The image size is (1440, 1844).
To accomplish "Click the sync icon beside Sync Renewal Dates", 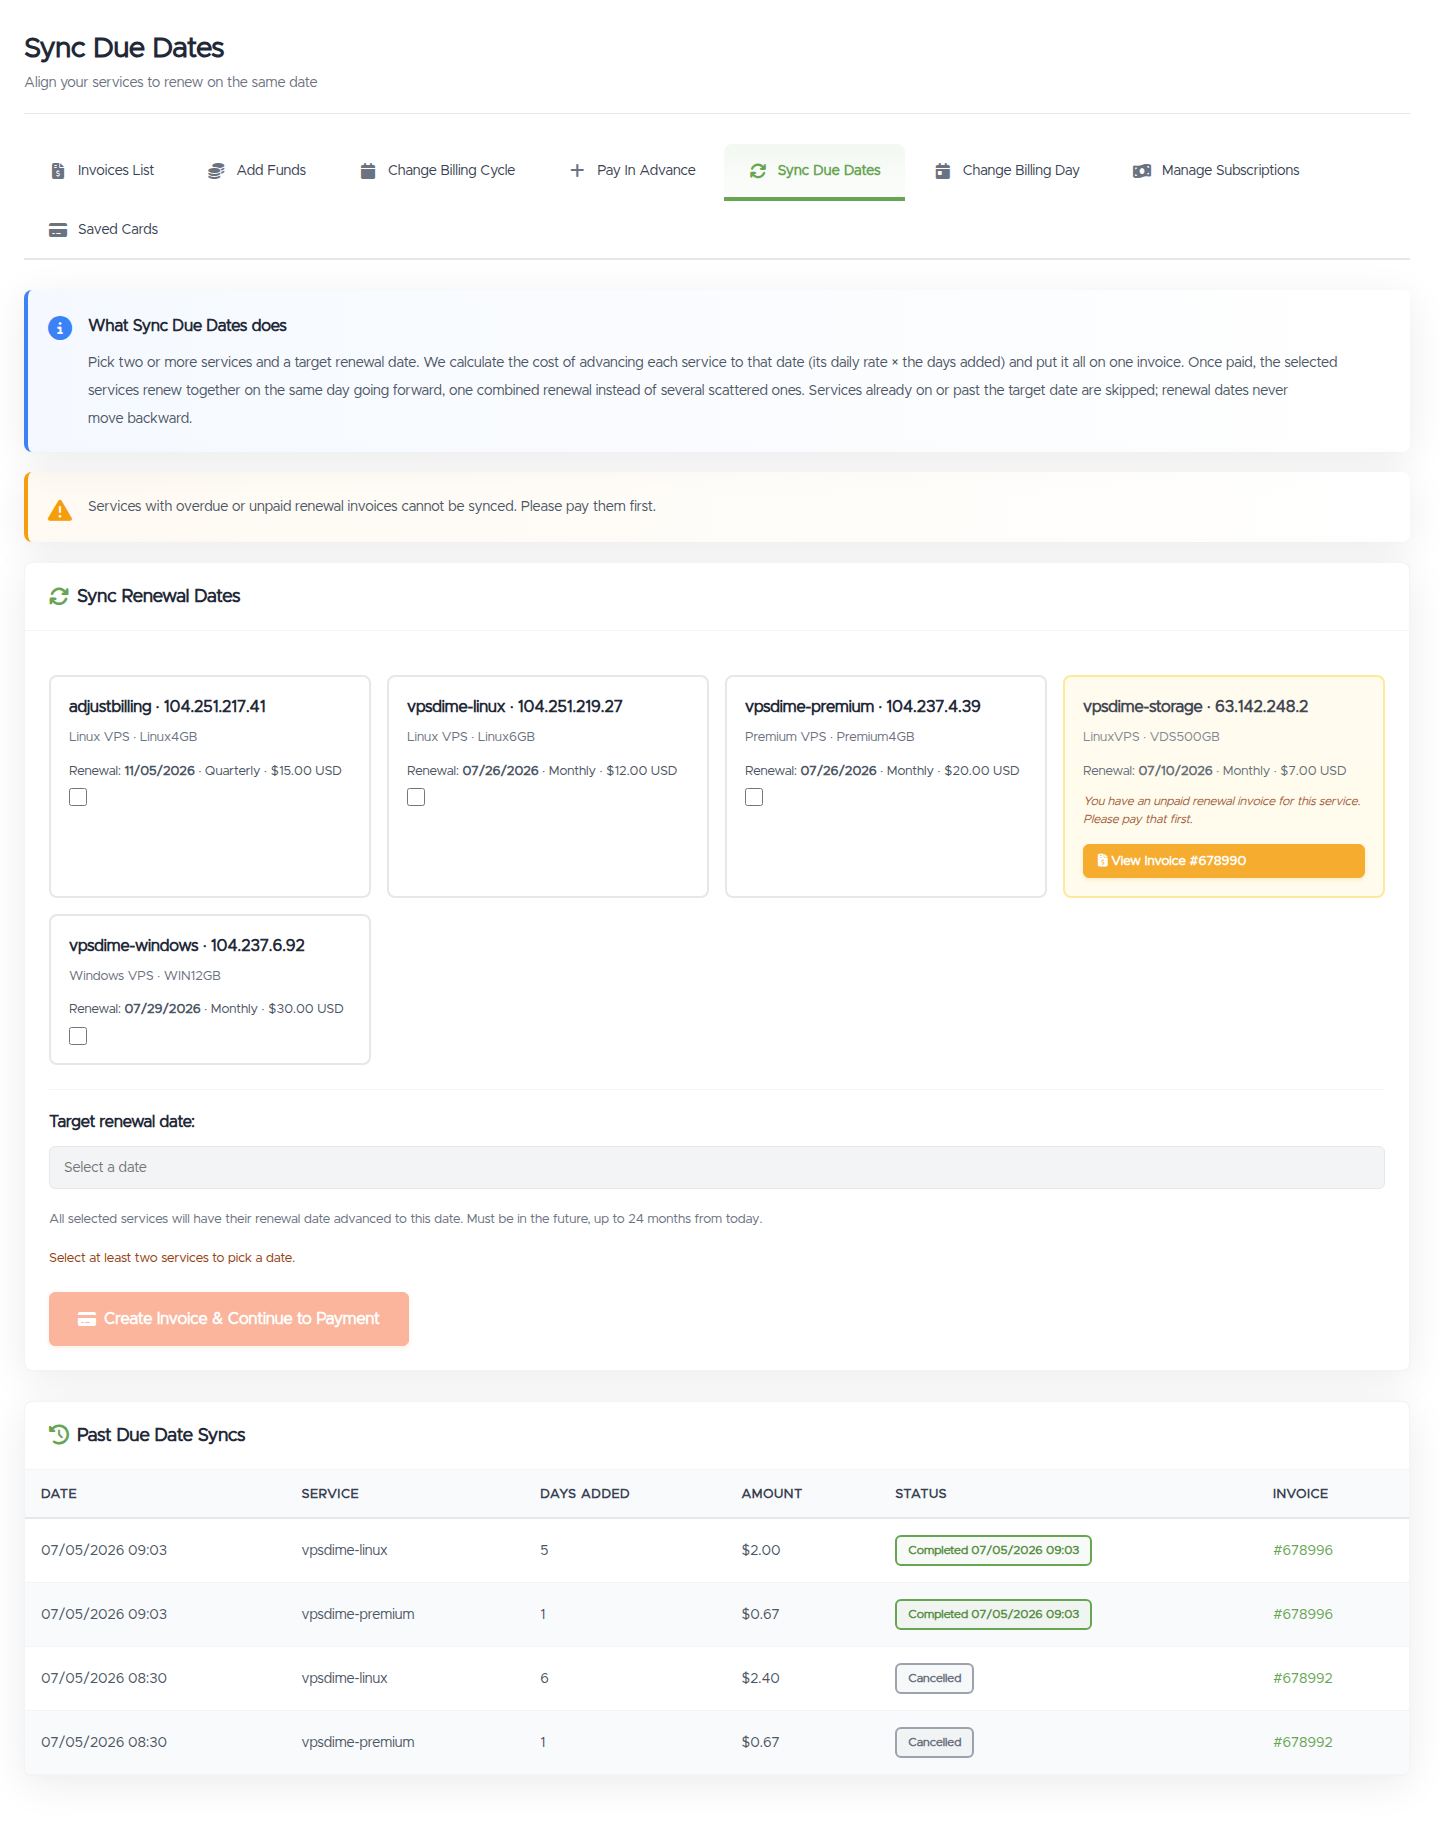I will [59, 596].
